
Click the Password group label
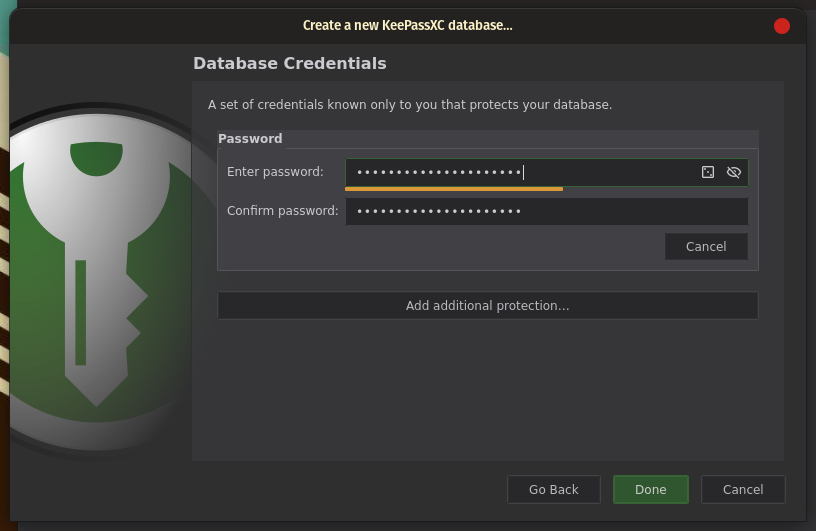tap(250, 138)
